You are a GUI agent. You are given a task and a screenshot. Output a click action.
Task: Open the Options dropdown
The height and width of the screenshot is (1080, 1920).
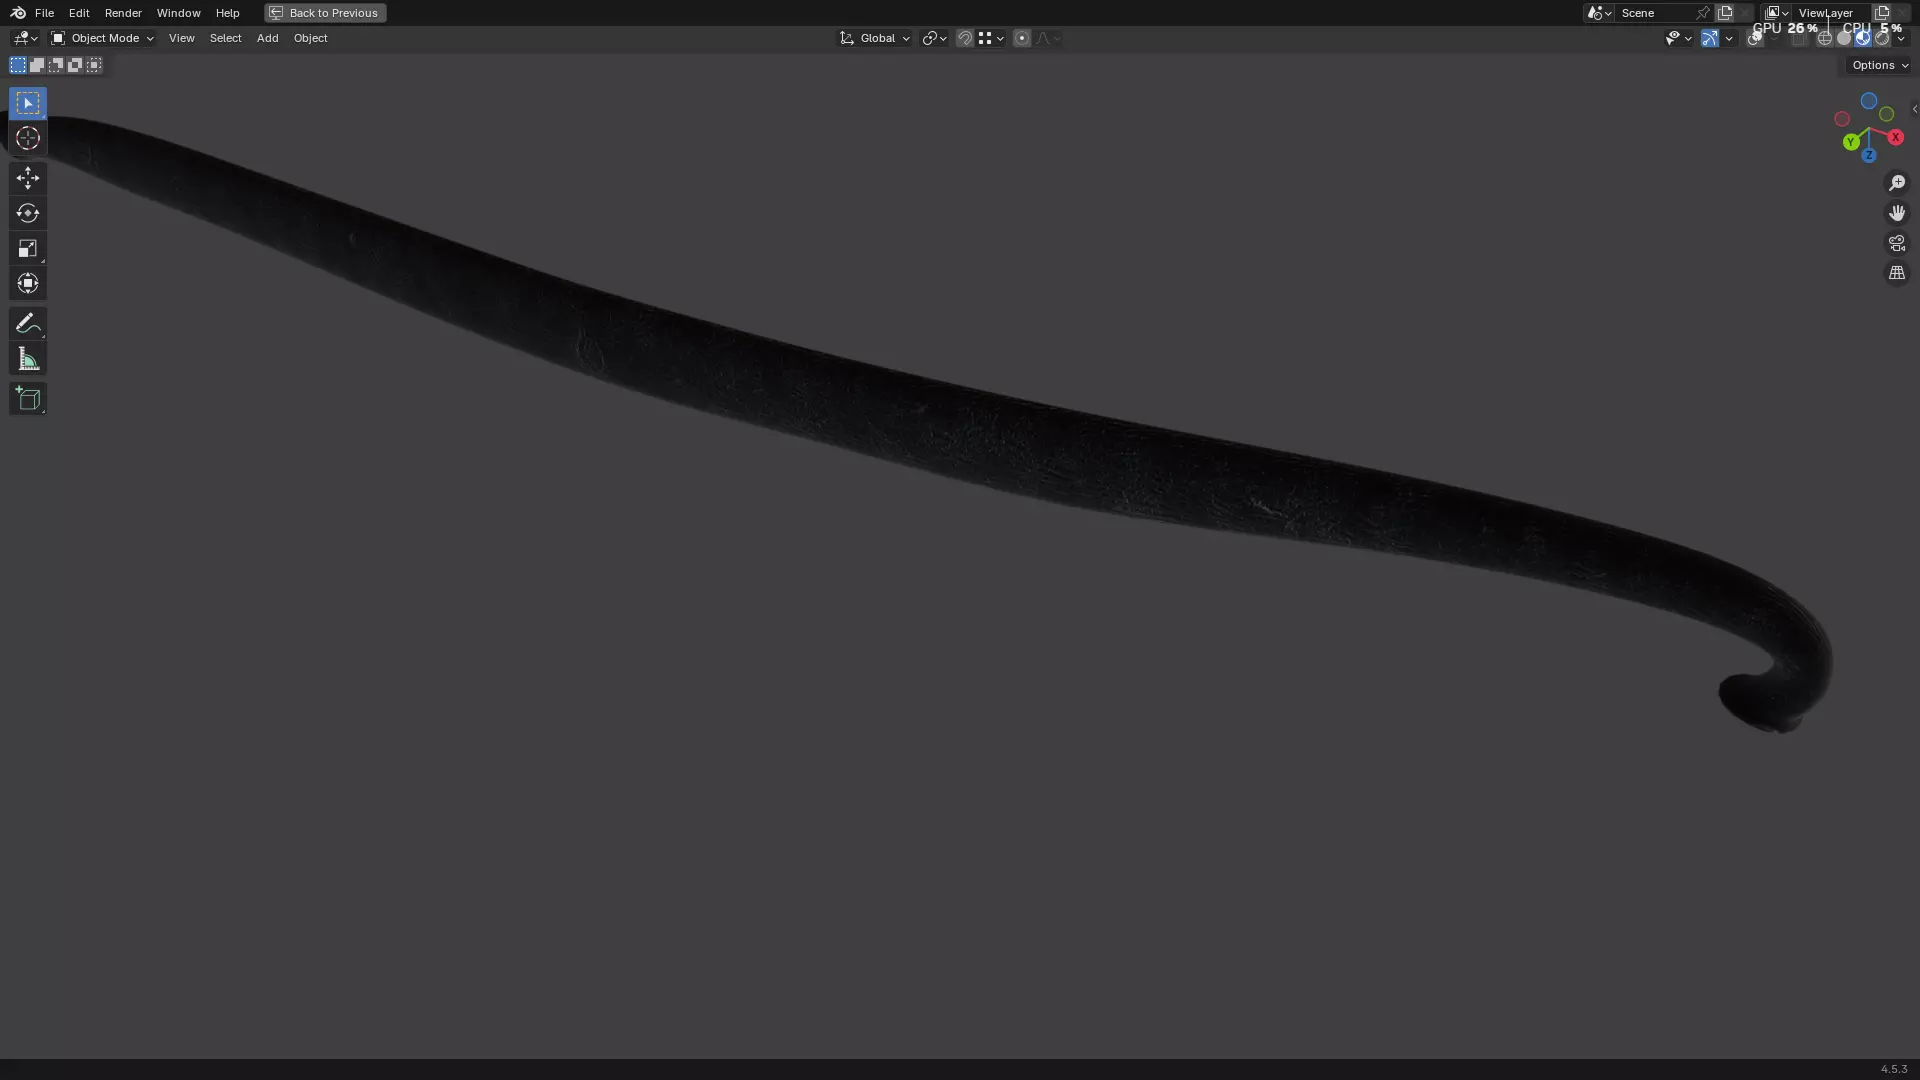tap(1879, 65)
